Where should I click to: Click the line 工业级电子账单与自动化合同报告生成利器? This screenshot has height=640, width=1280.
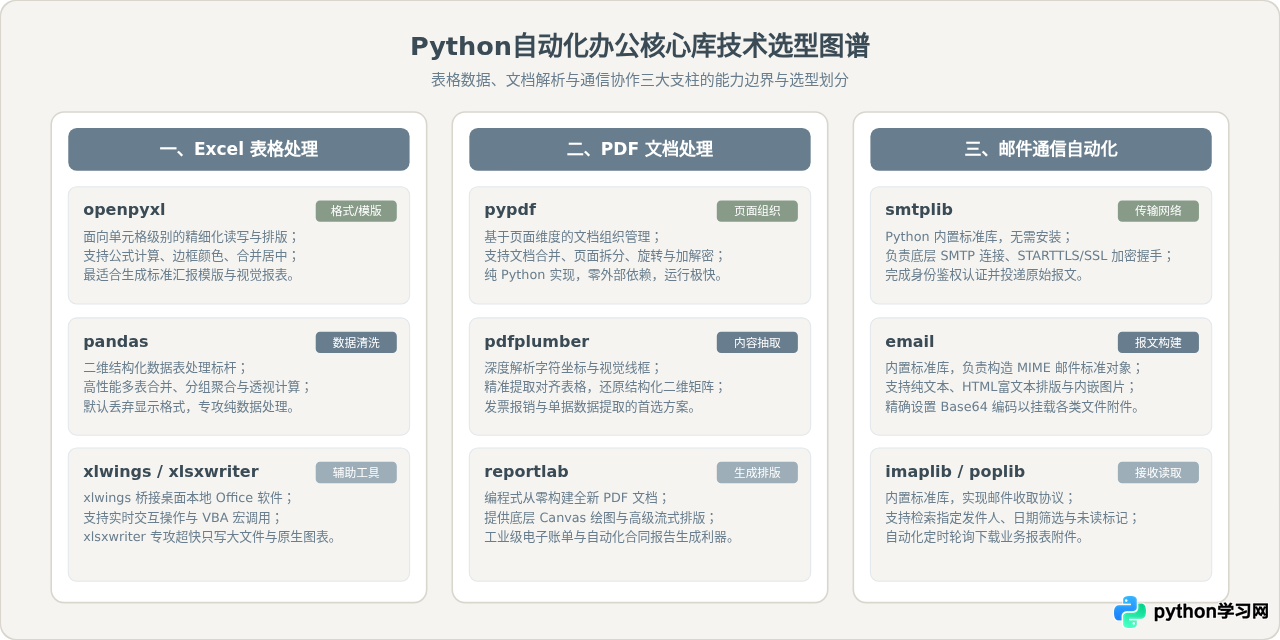tap(610, 536)
